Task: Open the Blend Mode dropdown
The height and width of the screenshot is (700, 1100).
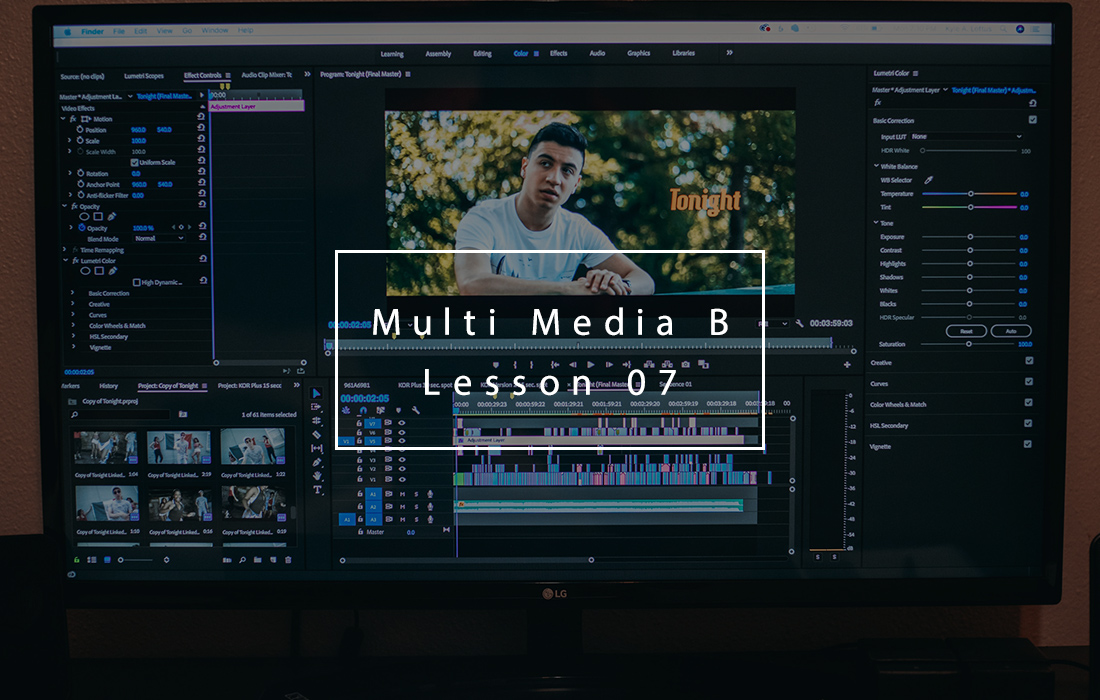Action: tap(159, 238)
